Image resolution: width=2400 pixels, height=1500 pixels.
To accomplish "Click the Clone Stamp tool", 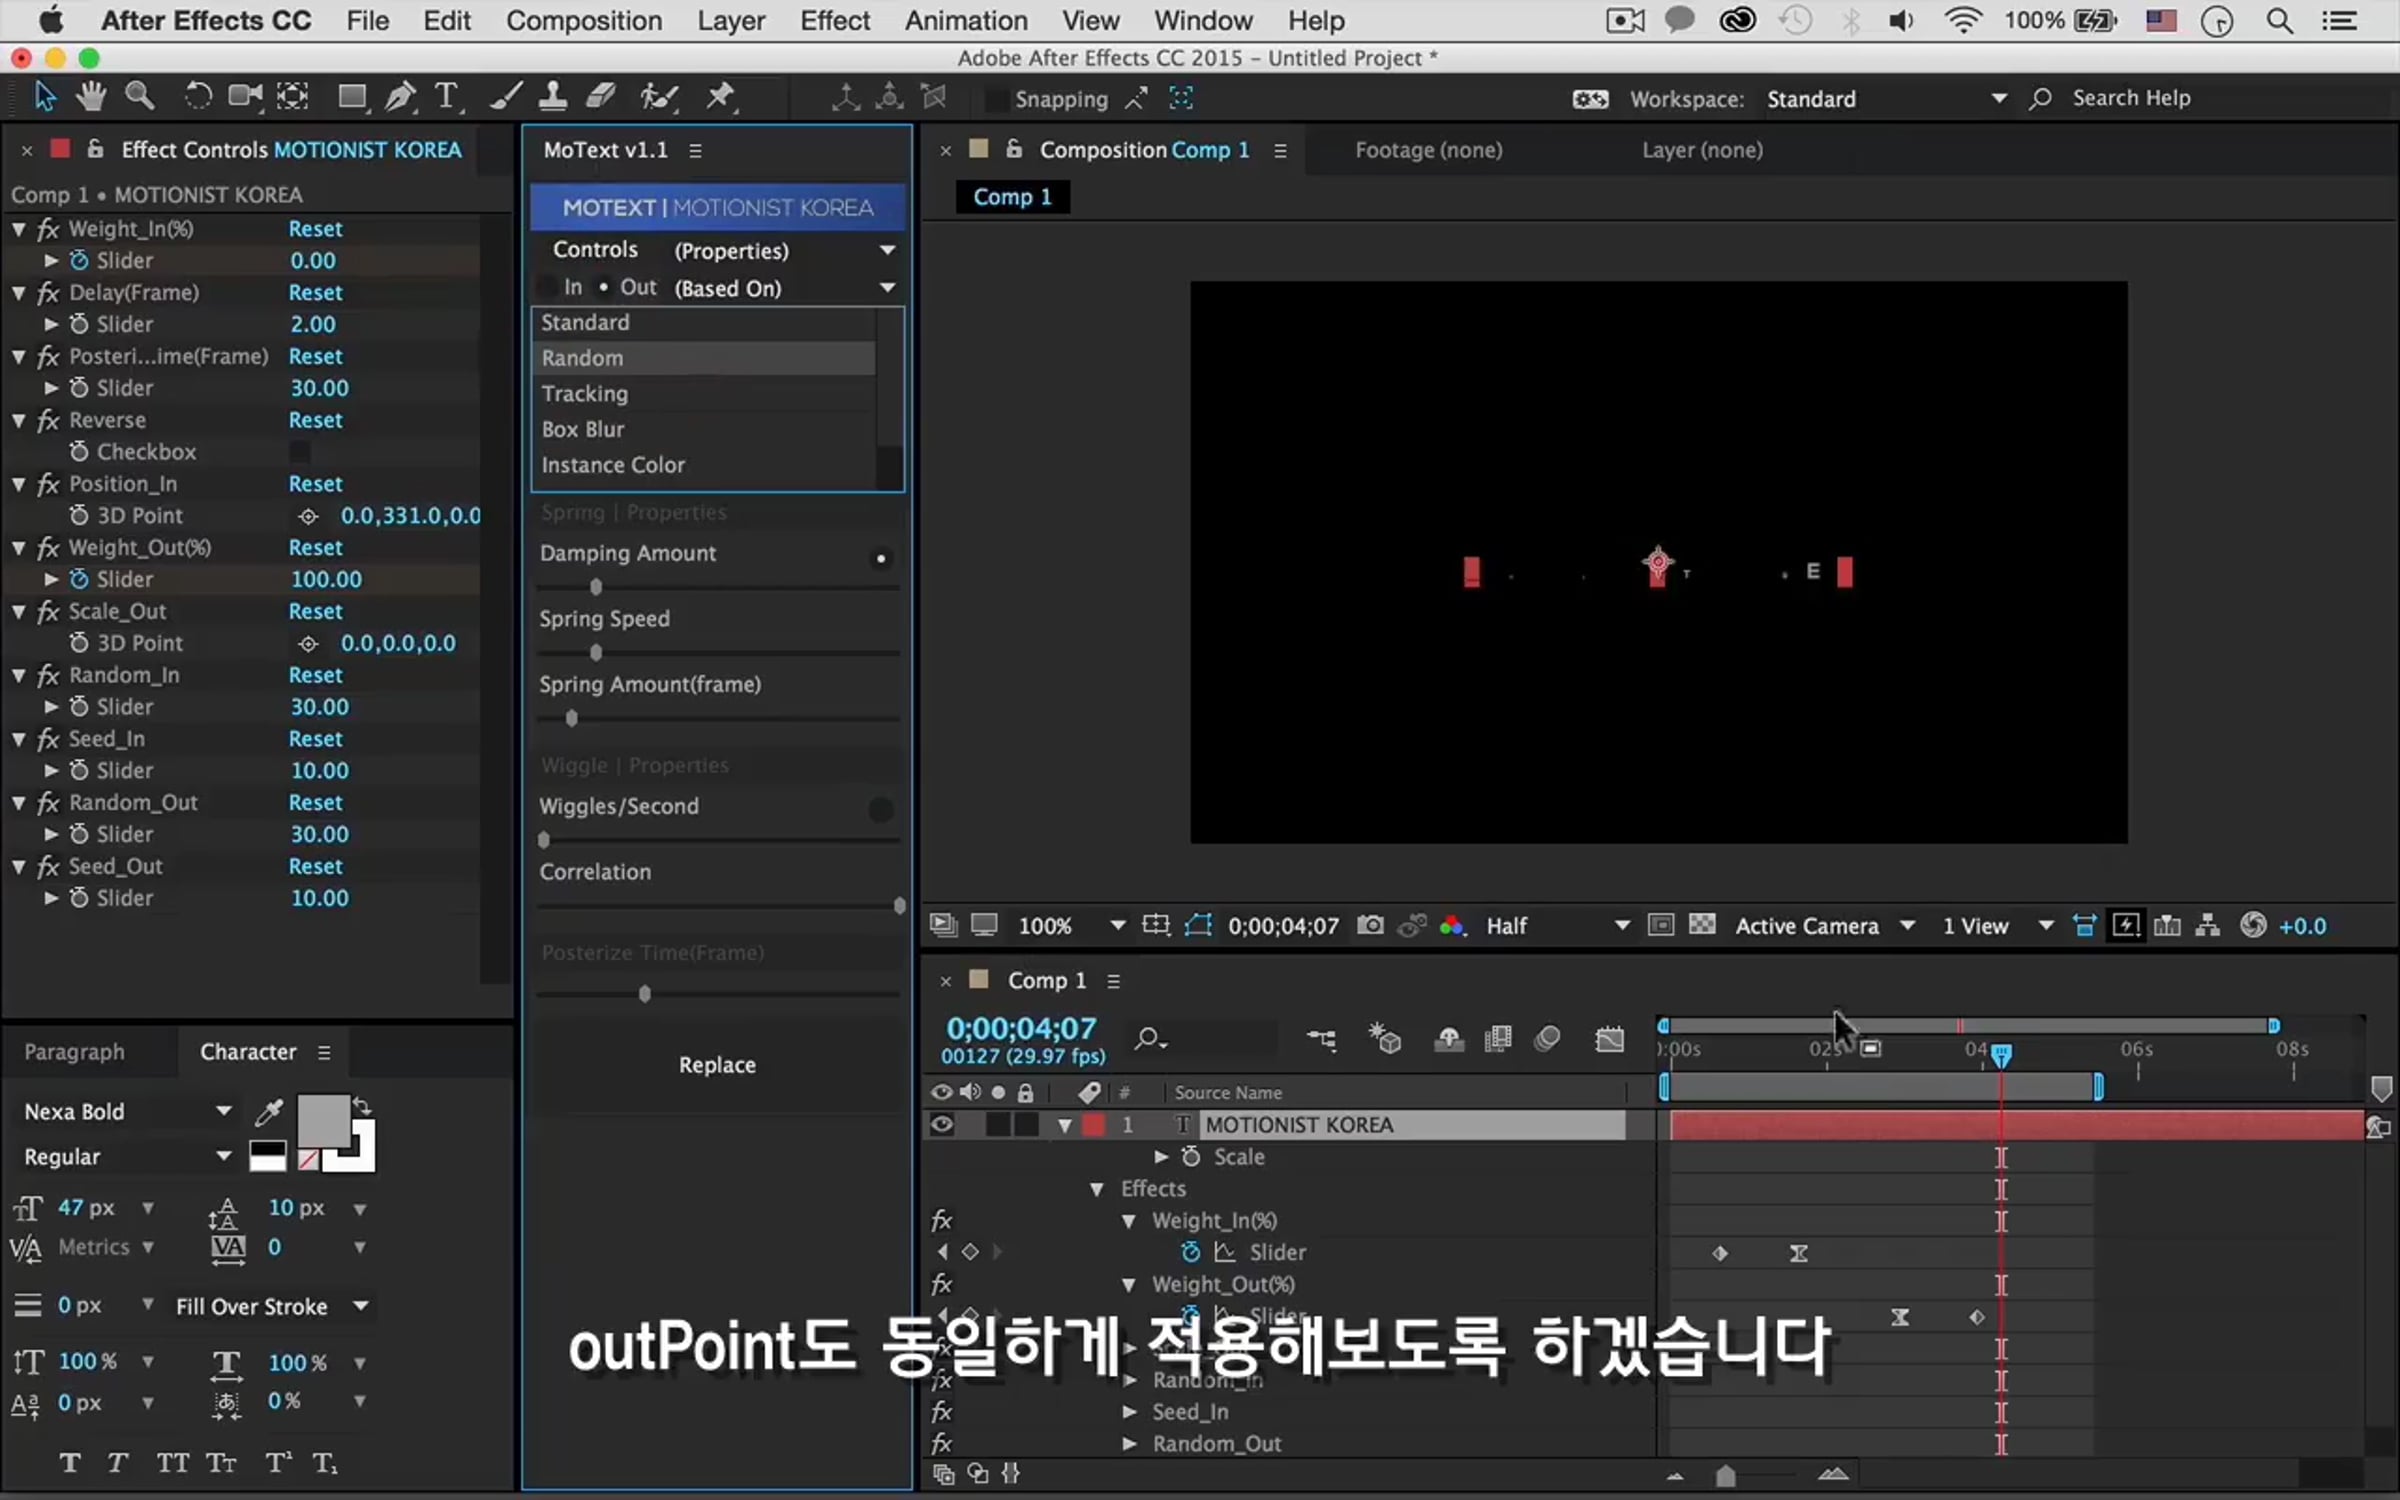I will pyautogui.click(x=553, y=97).
